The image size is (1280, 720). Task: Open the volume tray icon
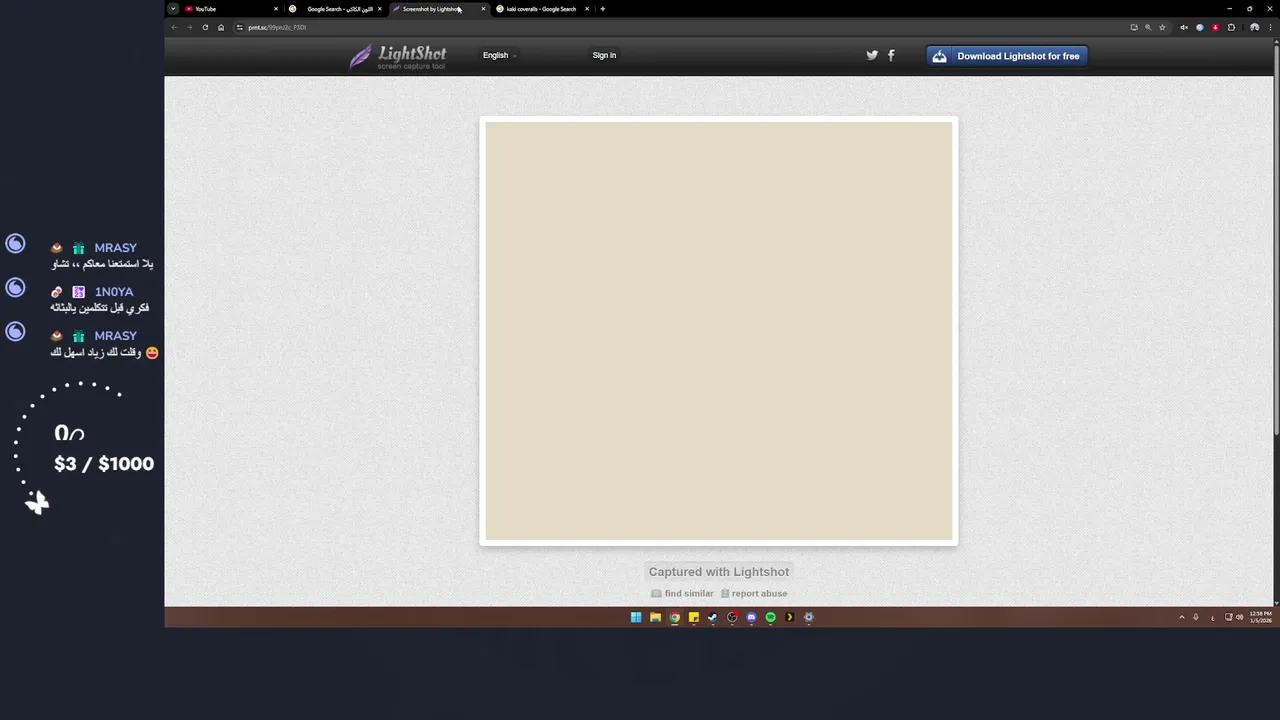1240,617
